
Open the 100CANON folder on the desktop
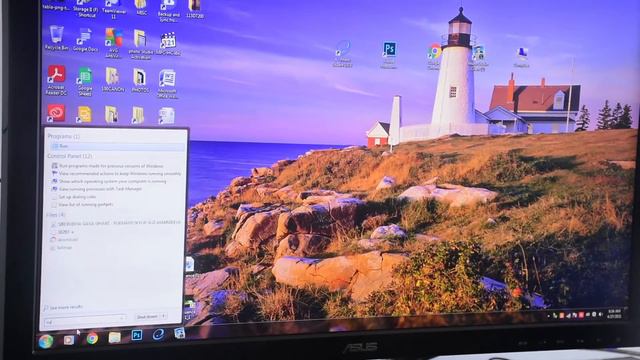[x=112, y=80]
